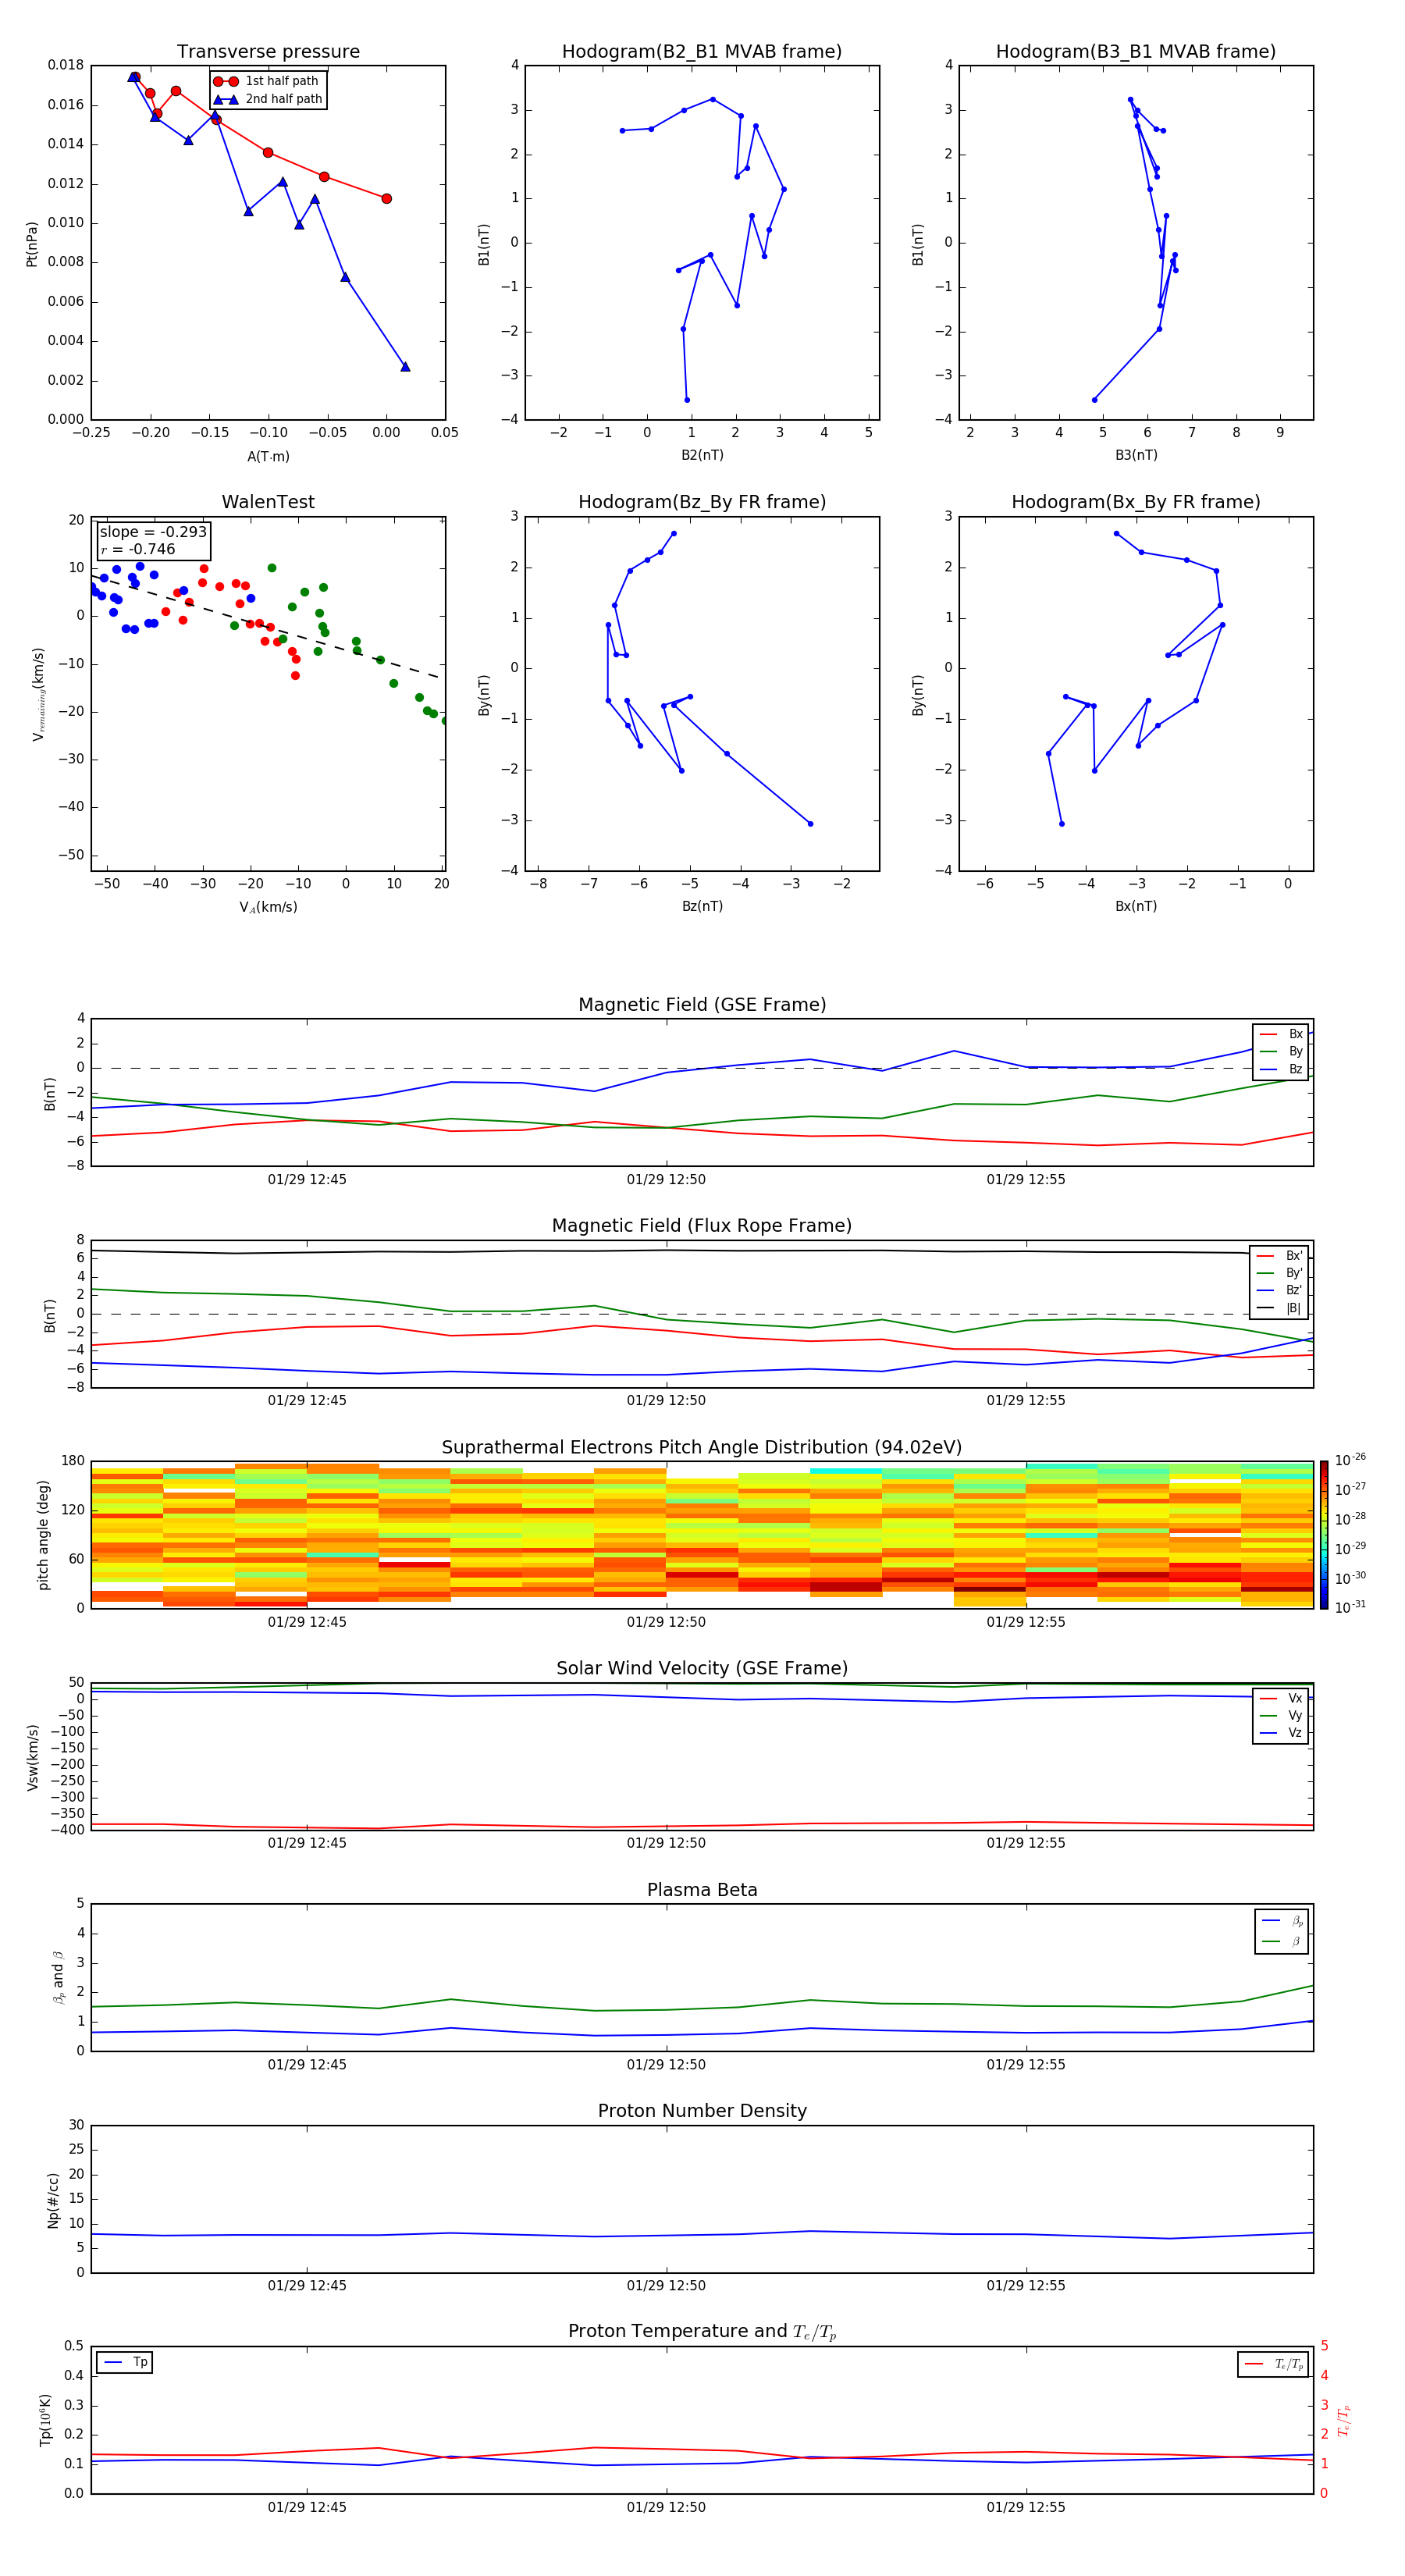Click the 'Plasma Beta' plot title

[702, 1890]
